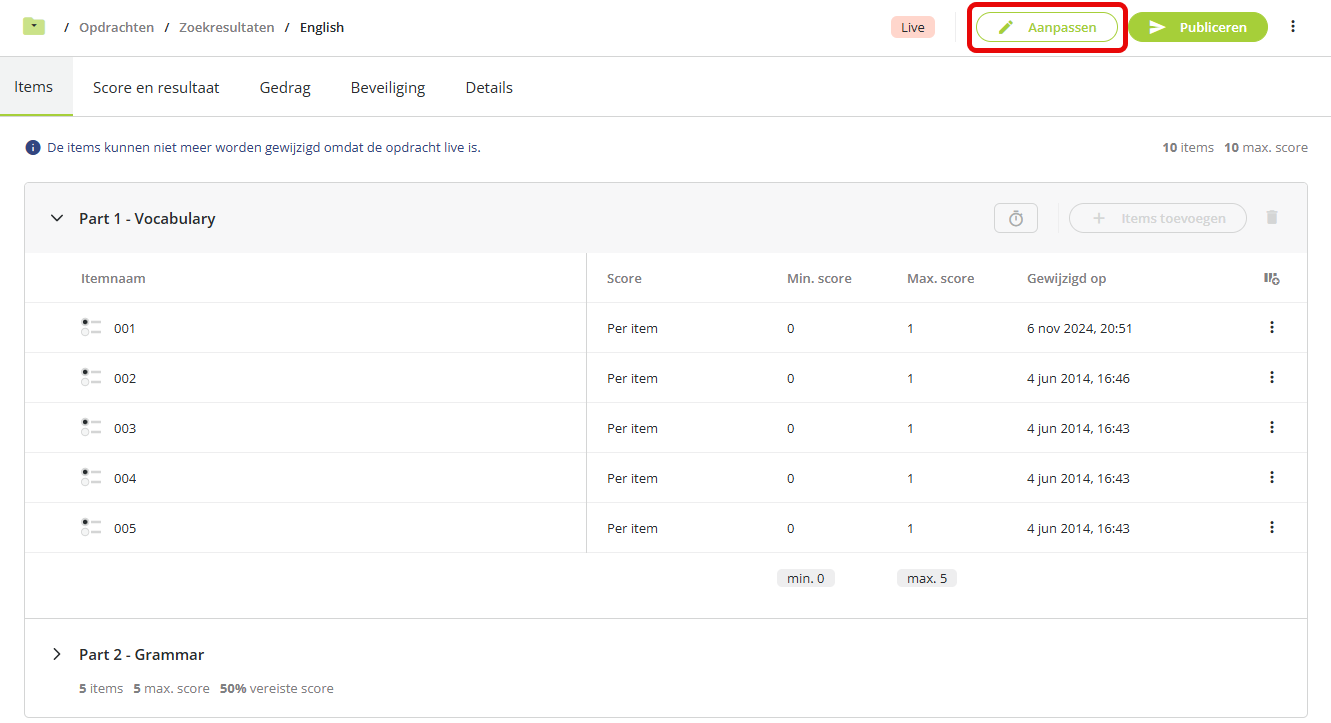The image size is (1331, 723).
Task: Open the Score en resultaat tab
Action: click(x=156, y=88)
